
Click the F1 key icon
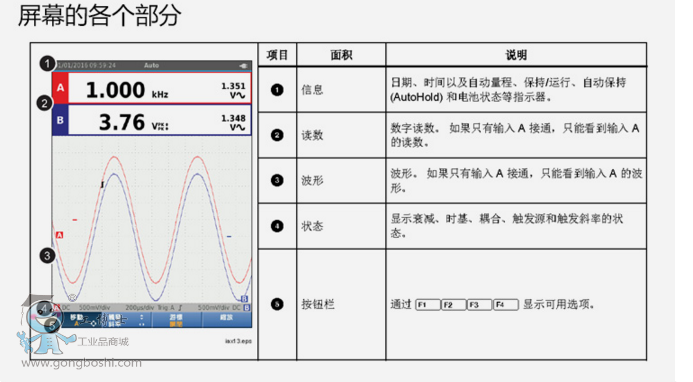(x=428, y=305)
